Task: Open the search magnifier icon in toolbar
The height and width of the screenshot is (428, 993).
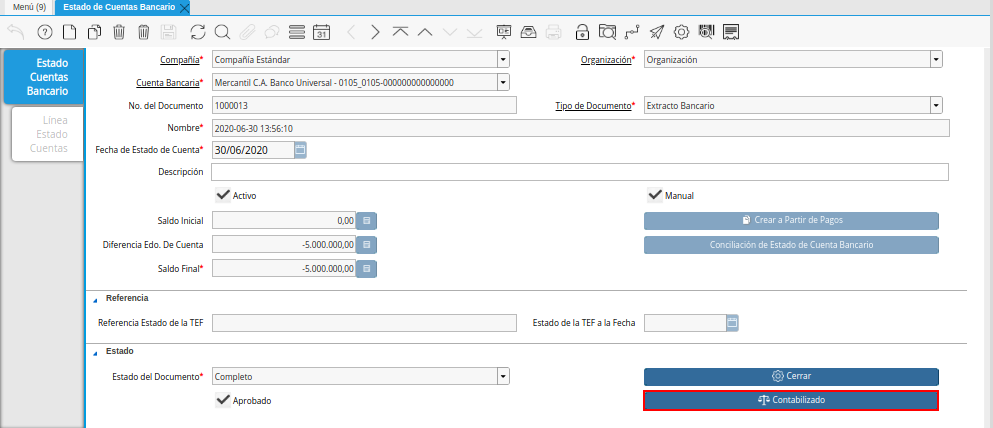Action: coord(222,32)
